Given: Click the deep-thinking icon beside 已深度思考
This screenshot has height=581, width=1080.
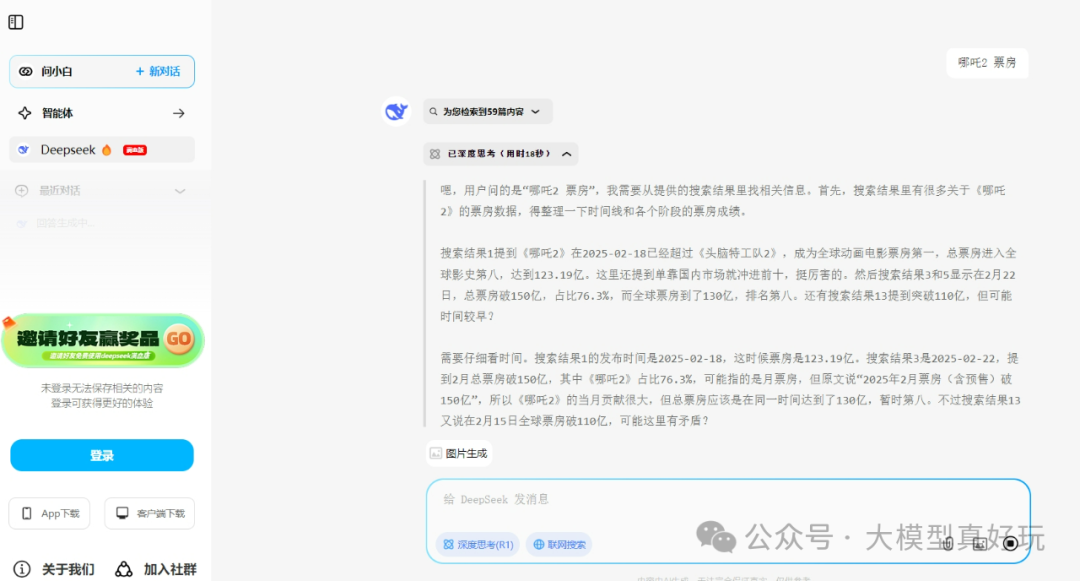Looking at the screenshot, I should pos(435,154).
